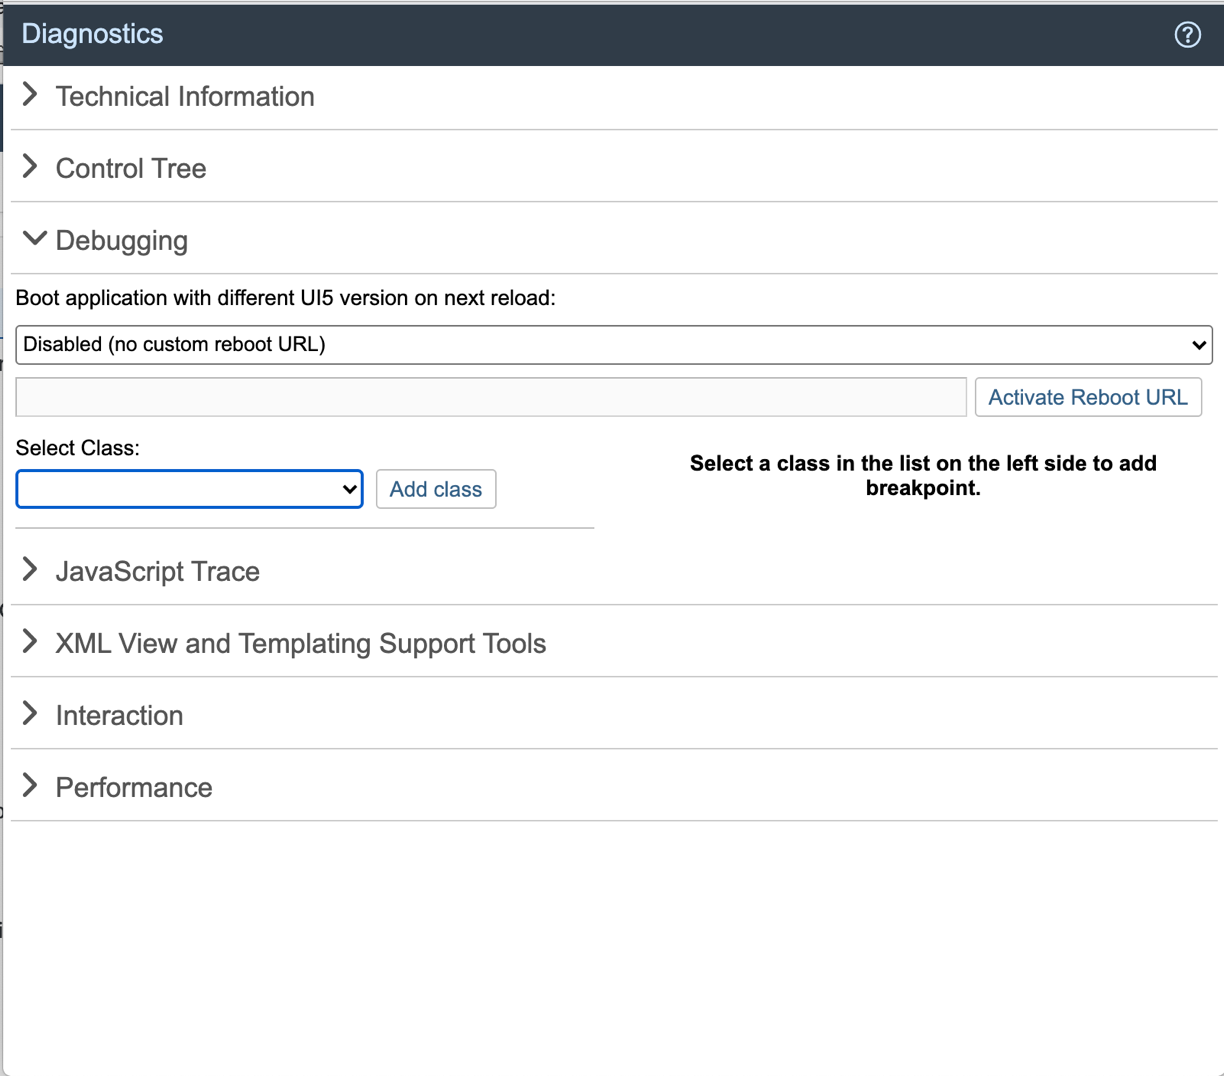
Task: Click the JavaScript Trace chevron icon
Action: 30,570
